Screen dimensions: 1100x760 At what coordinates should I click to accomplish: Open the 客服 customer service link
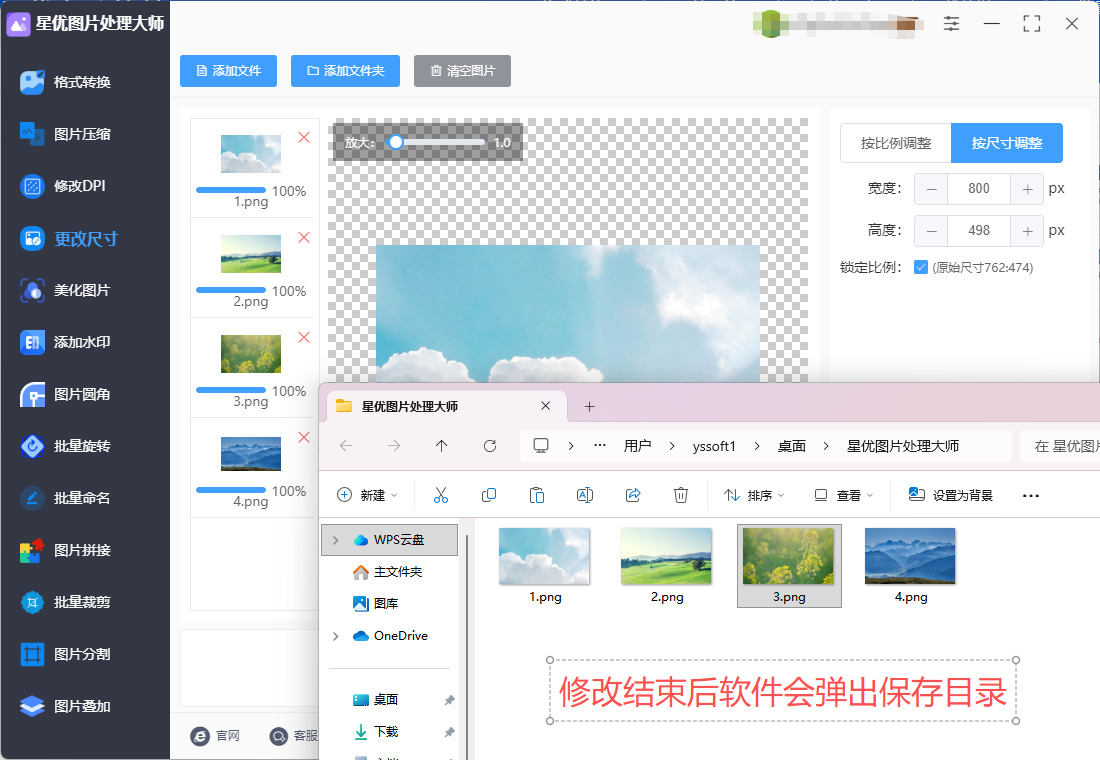coord(294,735)
